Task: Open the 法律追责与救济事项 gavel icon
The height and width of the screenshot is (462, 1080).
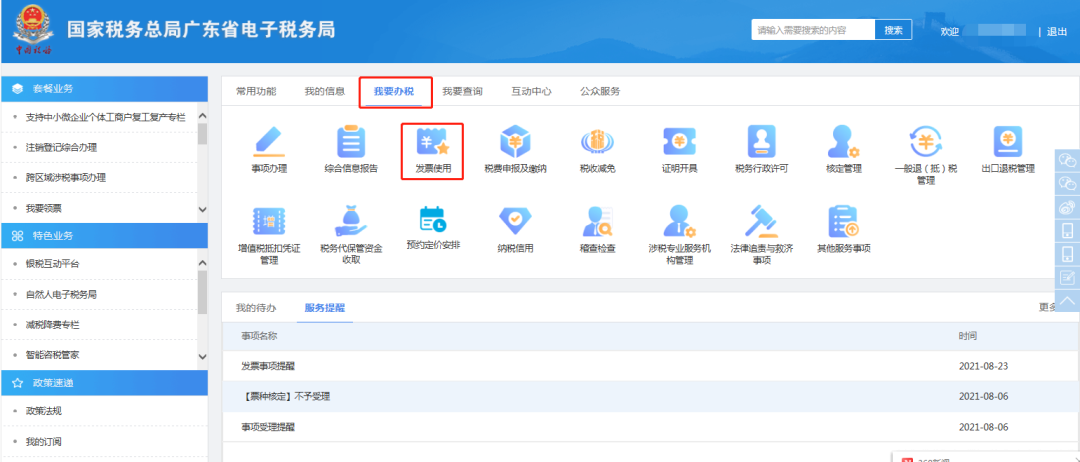Action: pyautogui.click(x=761, y=221)
